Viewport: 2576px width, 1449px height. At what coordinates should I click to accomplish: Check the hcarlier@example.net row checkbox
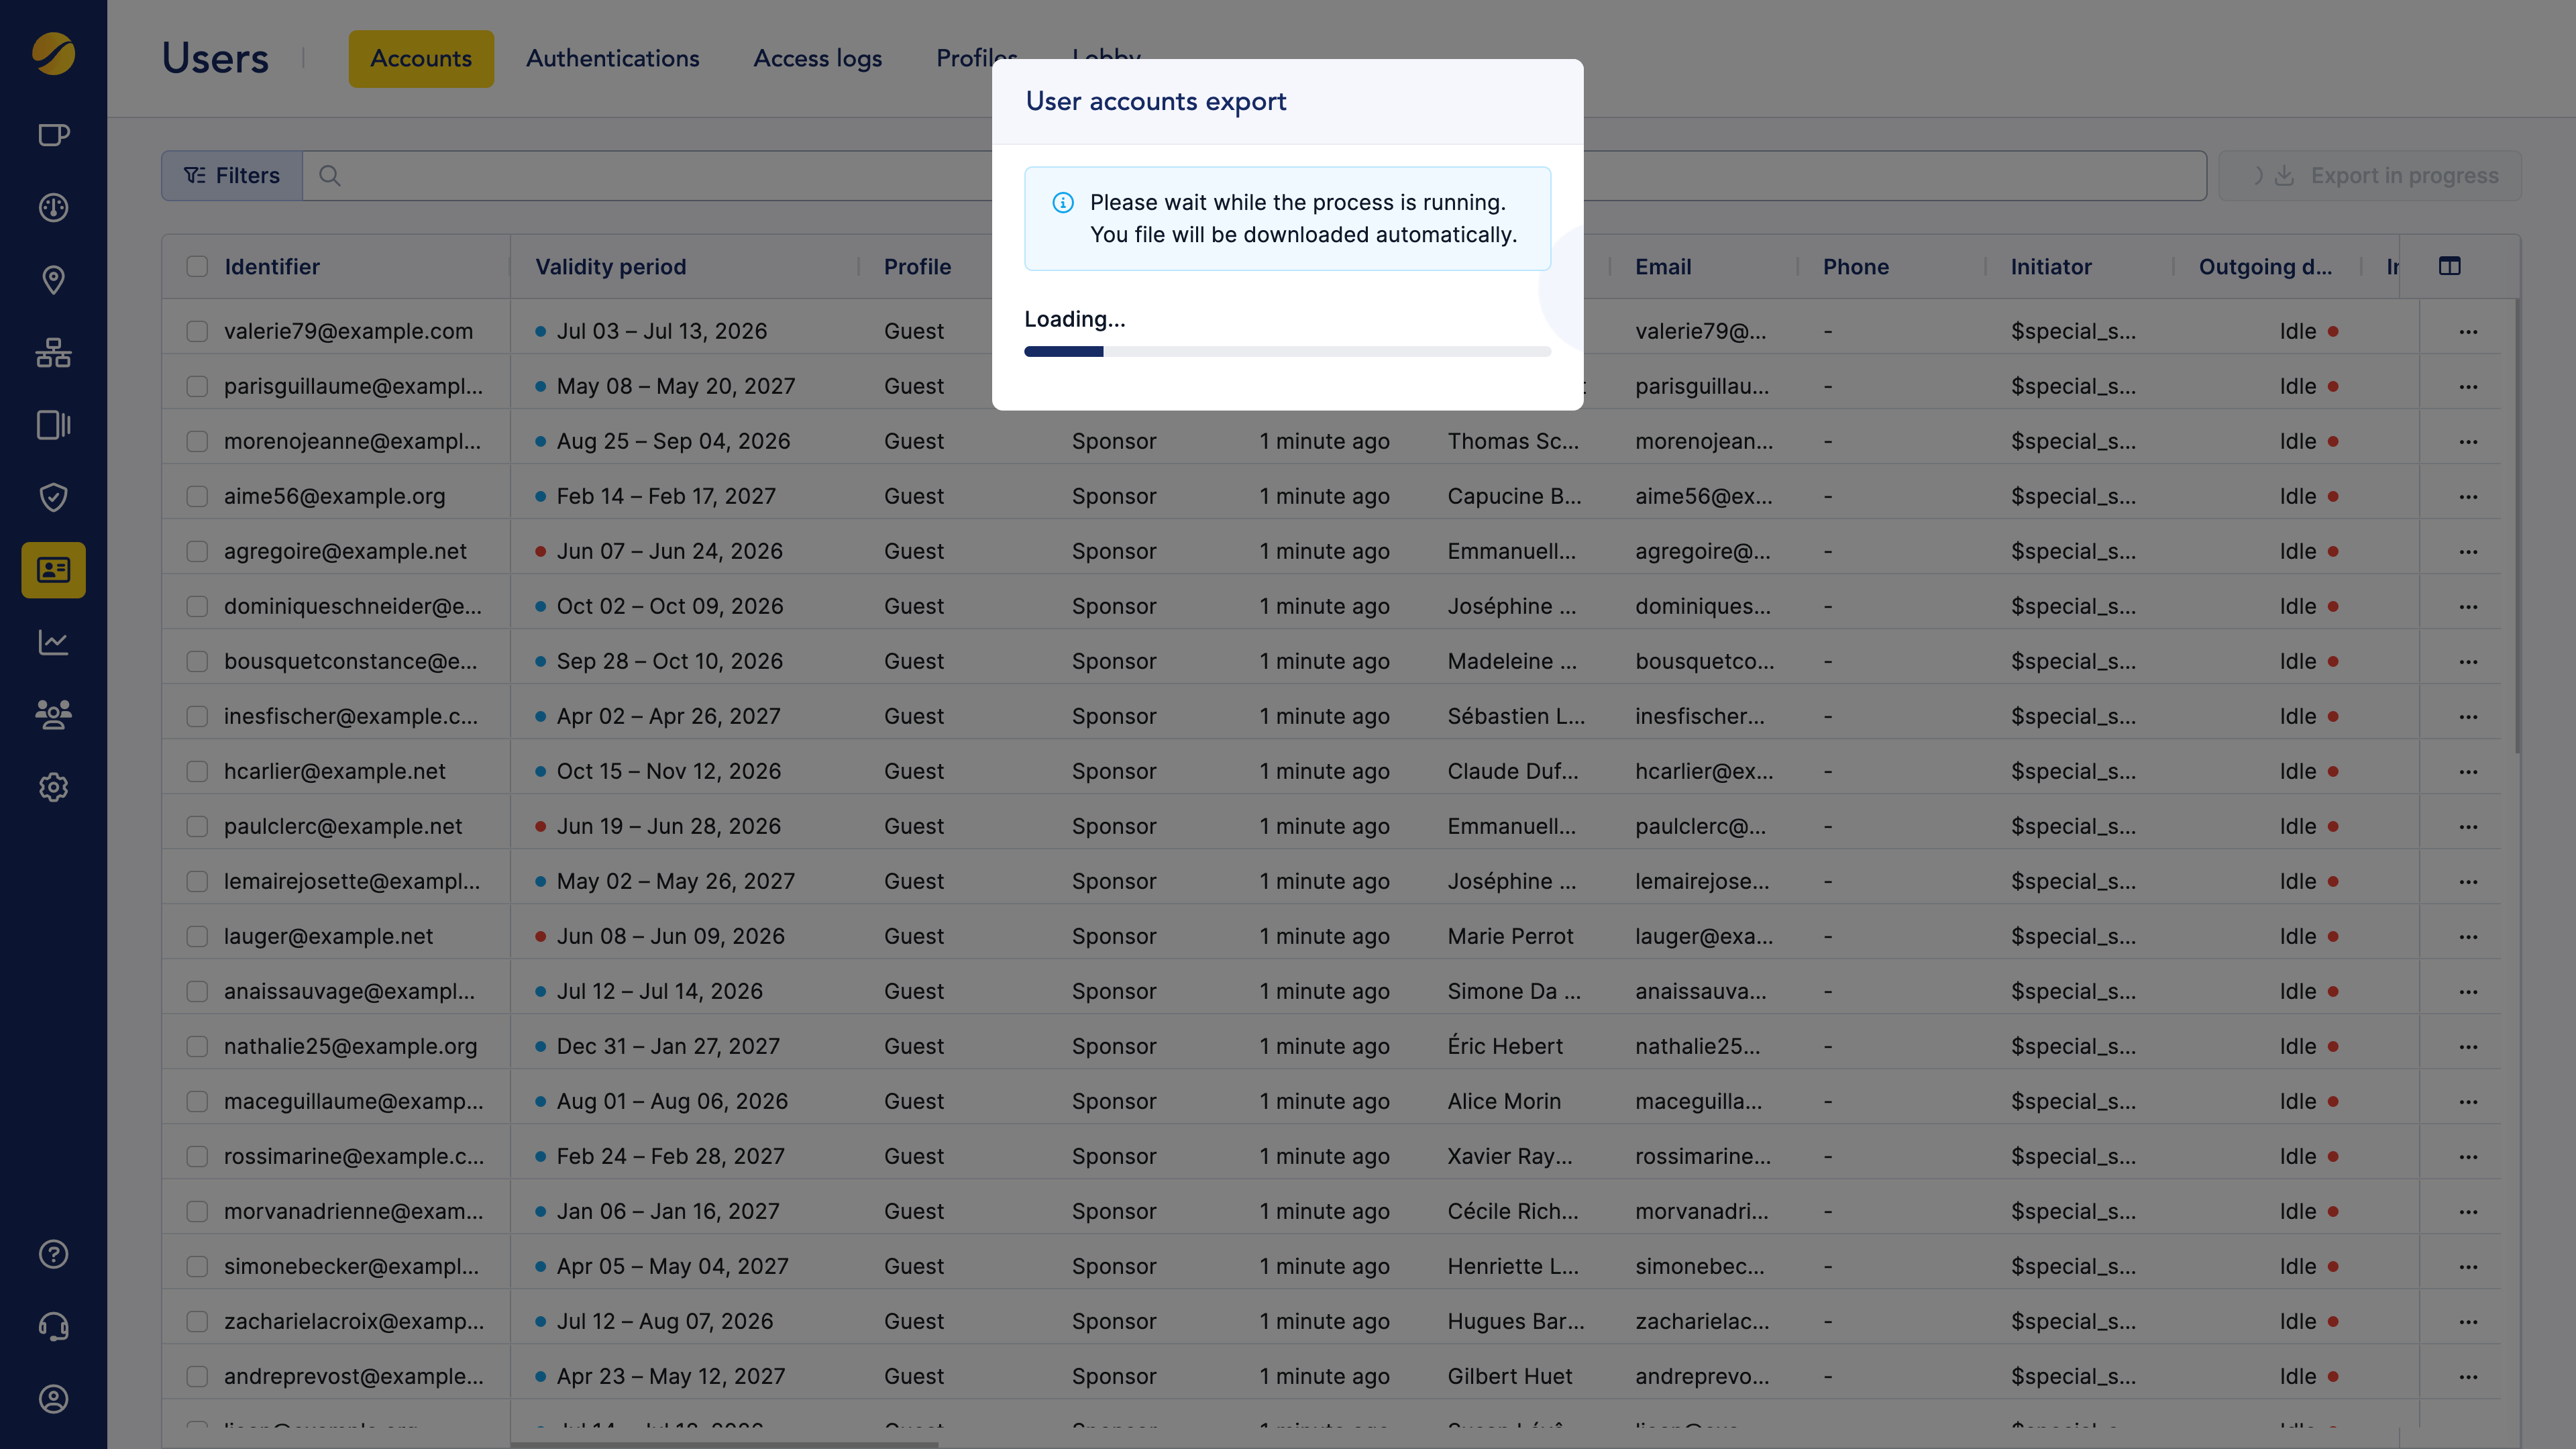pyautogui.click(x=197, y=771)
